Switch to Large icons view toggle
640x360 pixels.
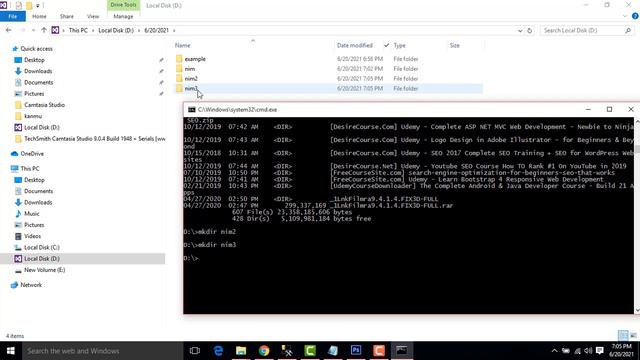(633, 336)
